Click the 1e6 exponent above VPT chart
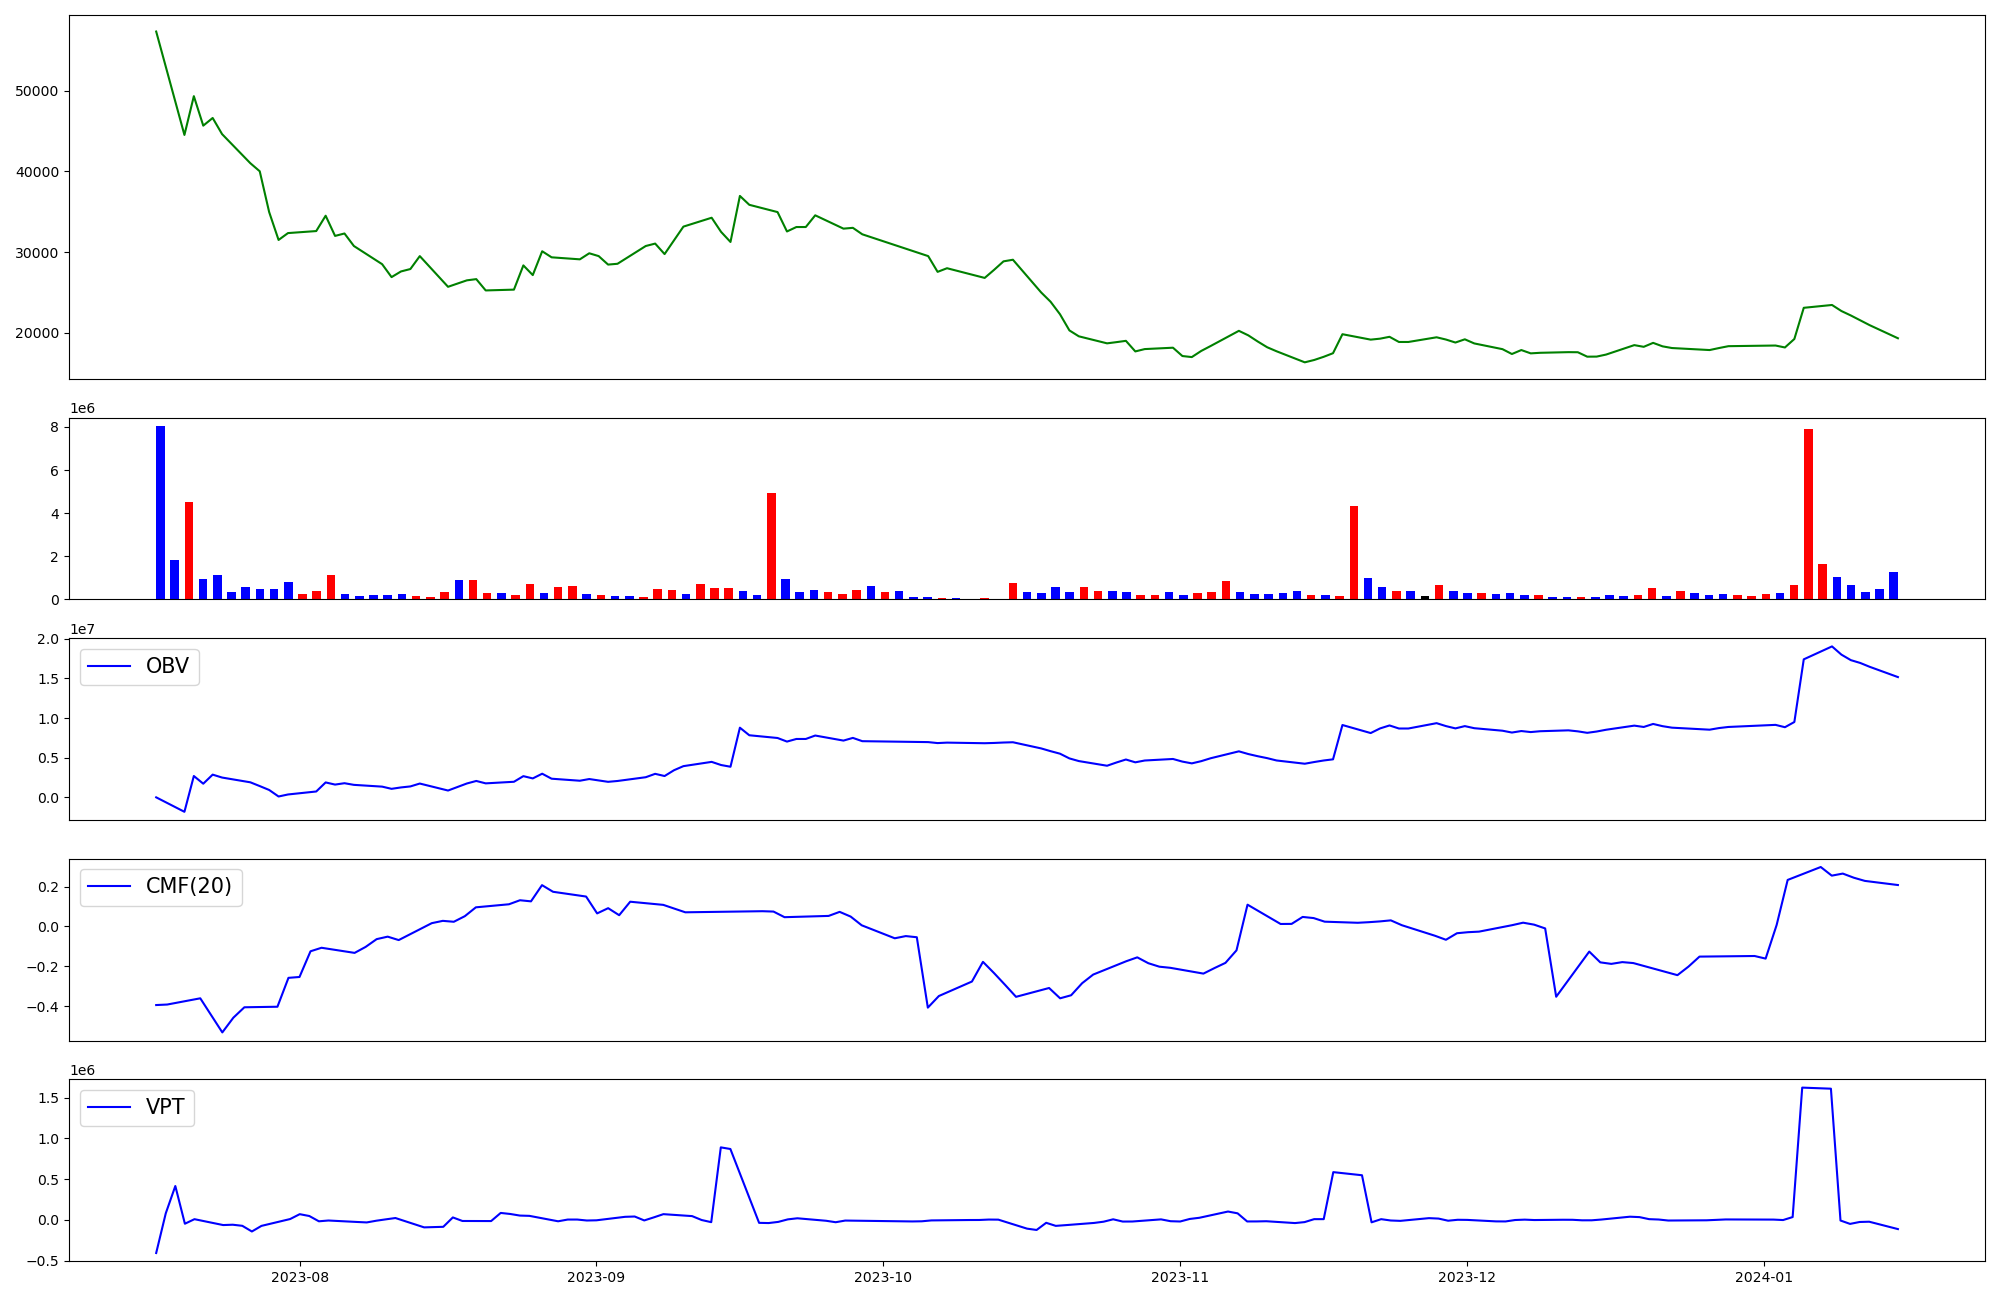The width and height of the screenshot is (2000, 1300). [x=82, y=1070]
